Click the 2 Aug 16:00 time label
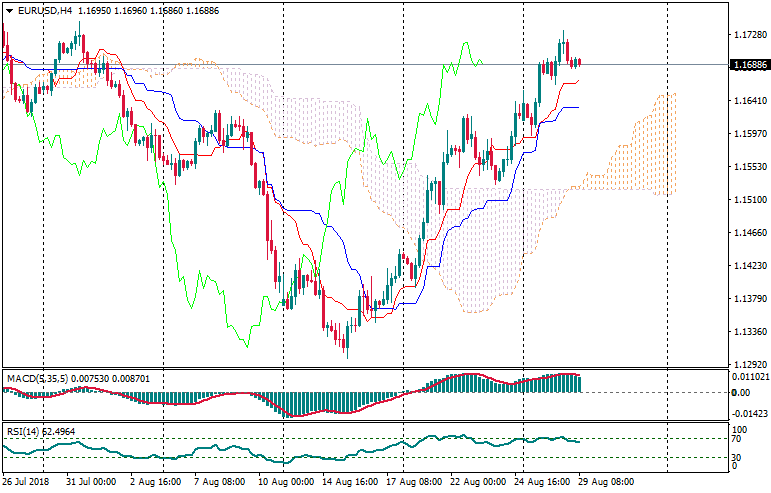Screen dimensions: 771x493 [153, 482]
